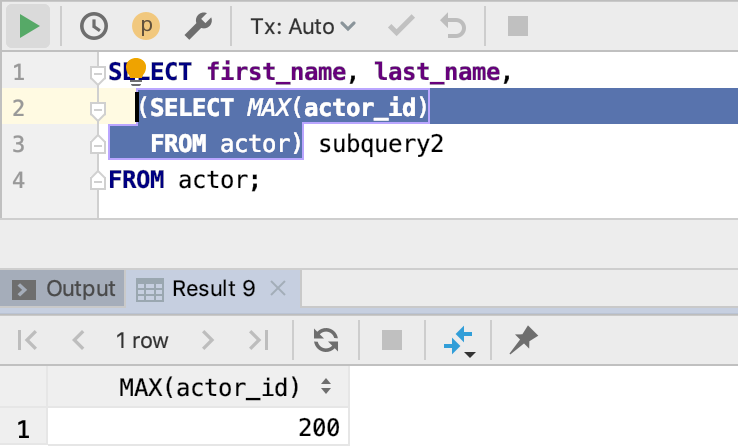This screenshot has width=738, height=446.
Task: Open compare data dropdown in results toolbar
Action: tap(458, 341)
